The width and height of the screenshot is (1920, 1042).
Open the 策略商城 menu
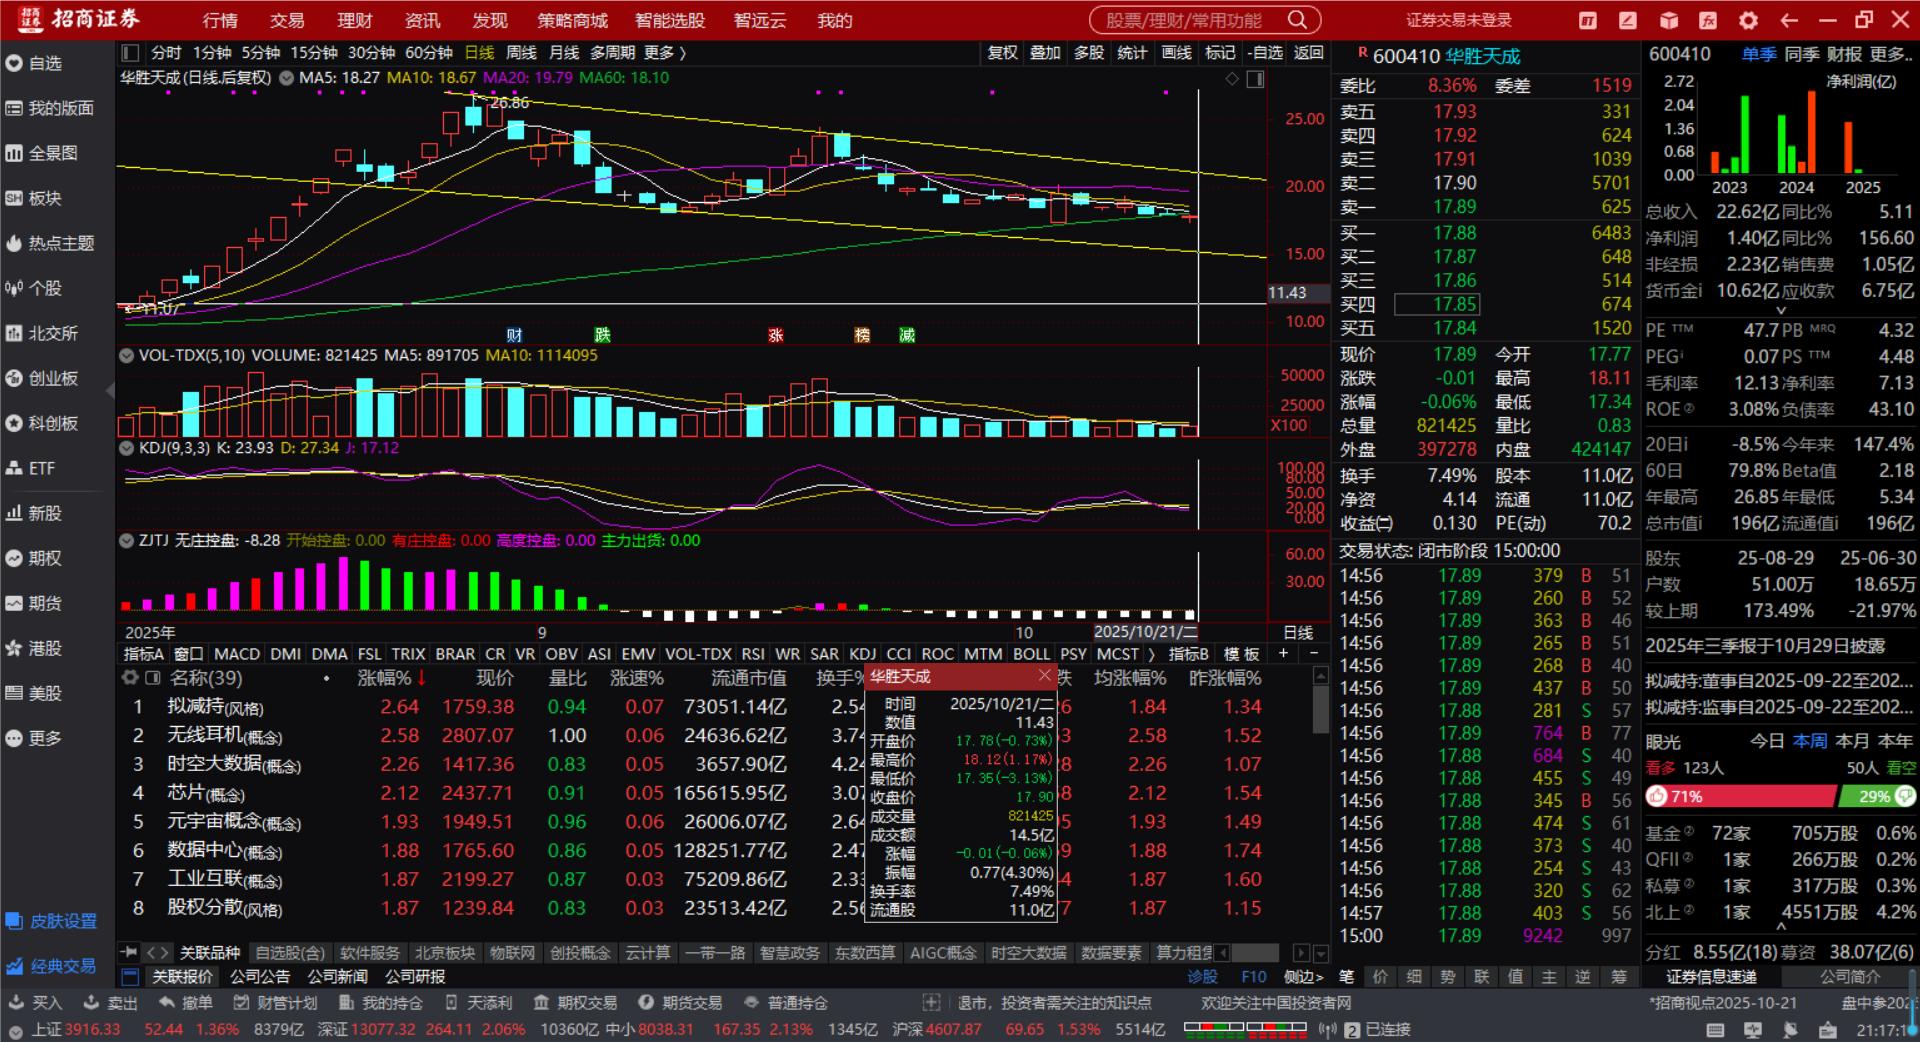pyautogui.click(x=572, y=20)
